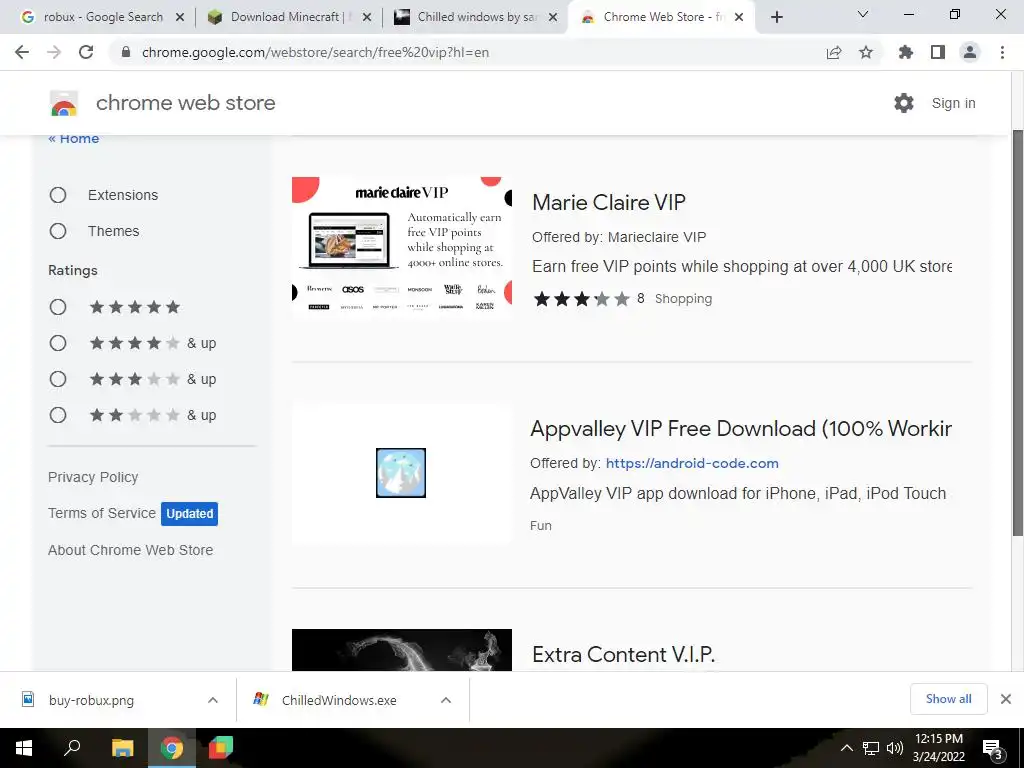Open network status in system tray
This screenshot has width=1024, height=768.
pyautogui.click(x=871, y=748)
